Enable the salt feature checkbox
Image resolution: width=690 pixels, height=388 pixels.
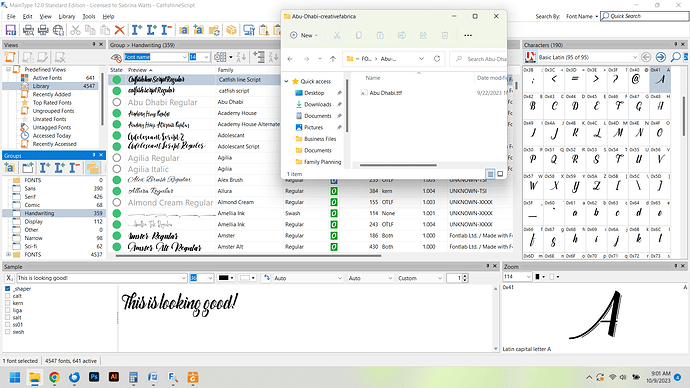click(x=7, y=317)
